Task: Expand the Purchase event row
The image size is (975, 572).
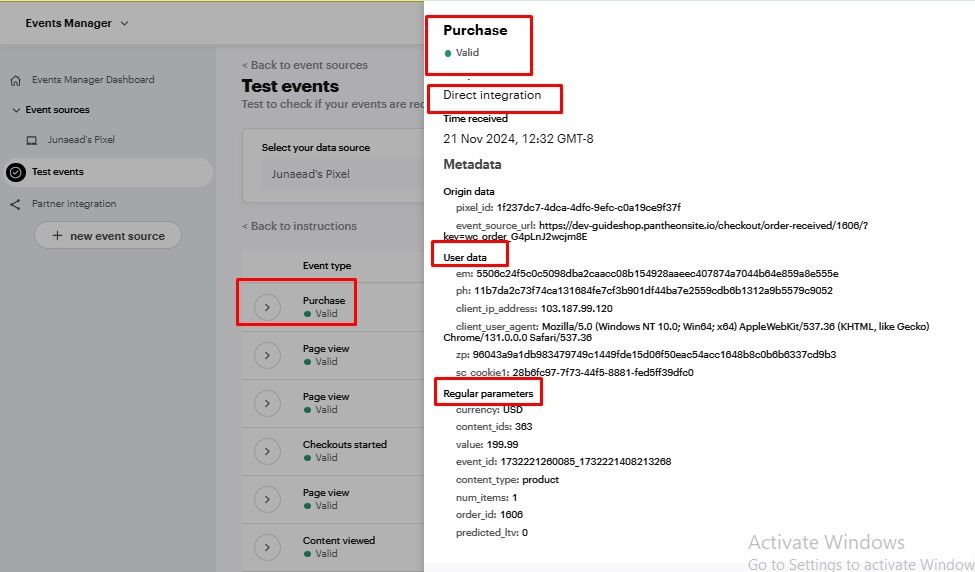Action: click(x=267, y=307)
